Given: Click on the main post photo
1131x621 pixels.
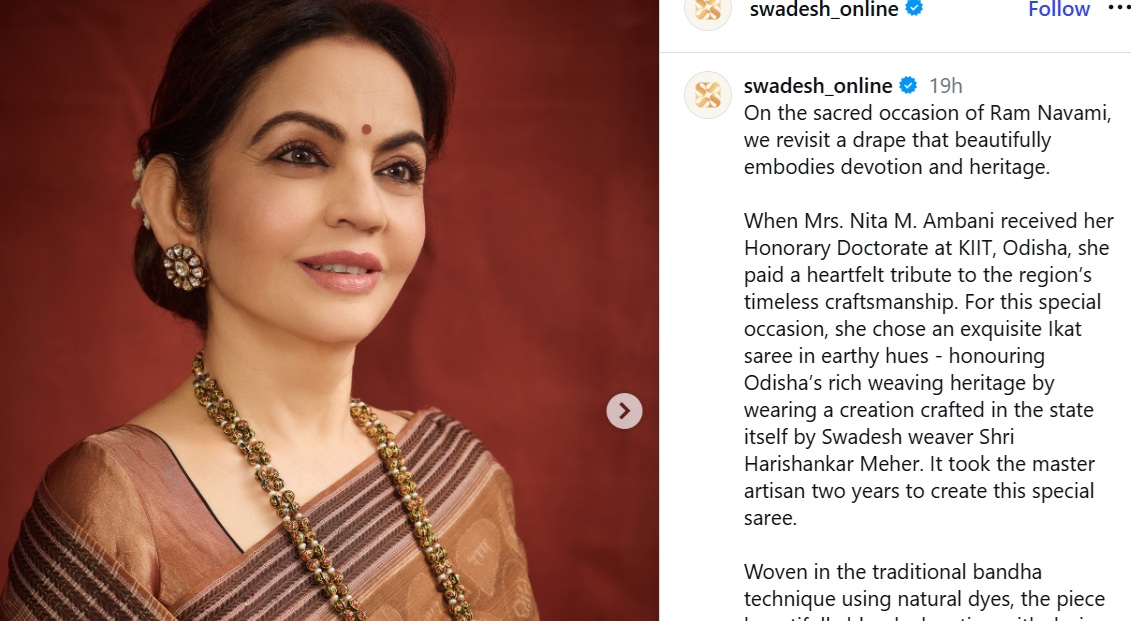Looking at the screenshot, I should point(329,310).
